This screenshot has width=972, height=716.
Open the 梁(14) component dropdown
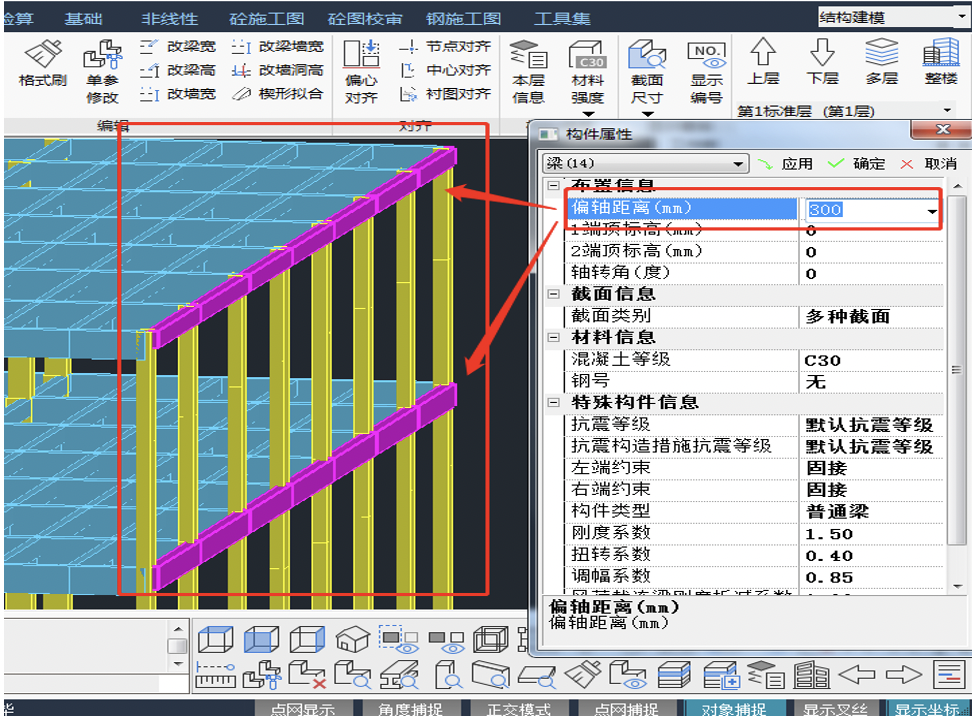(643, 163)
